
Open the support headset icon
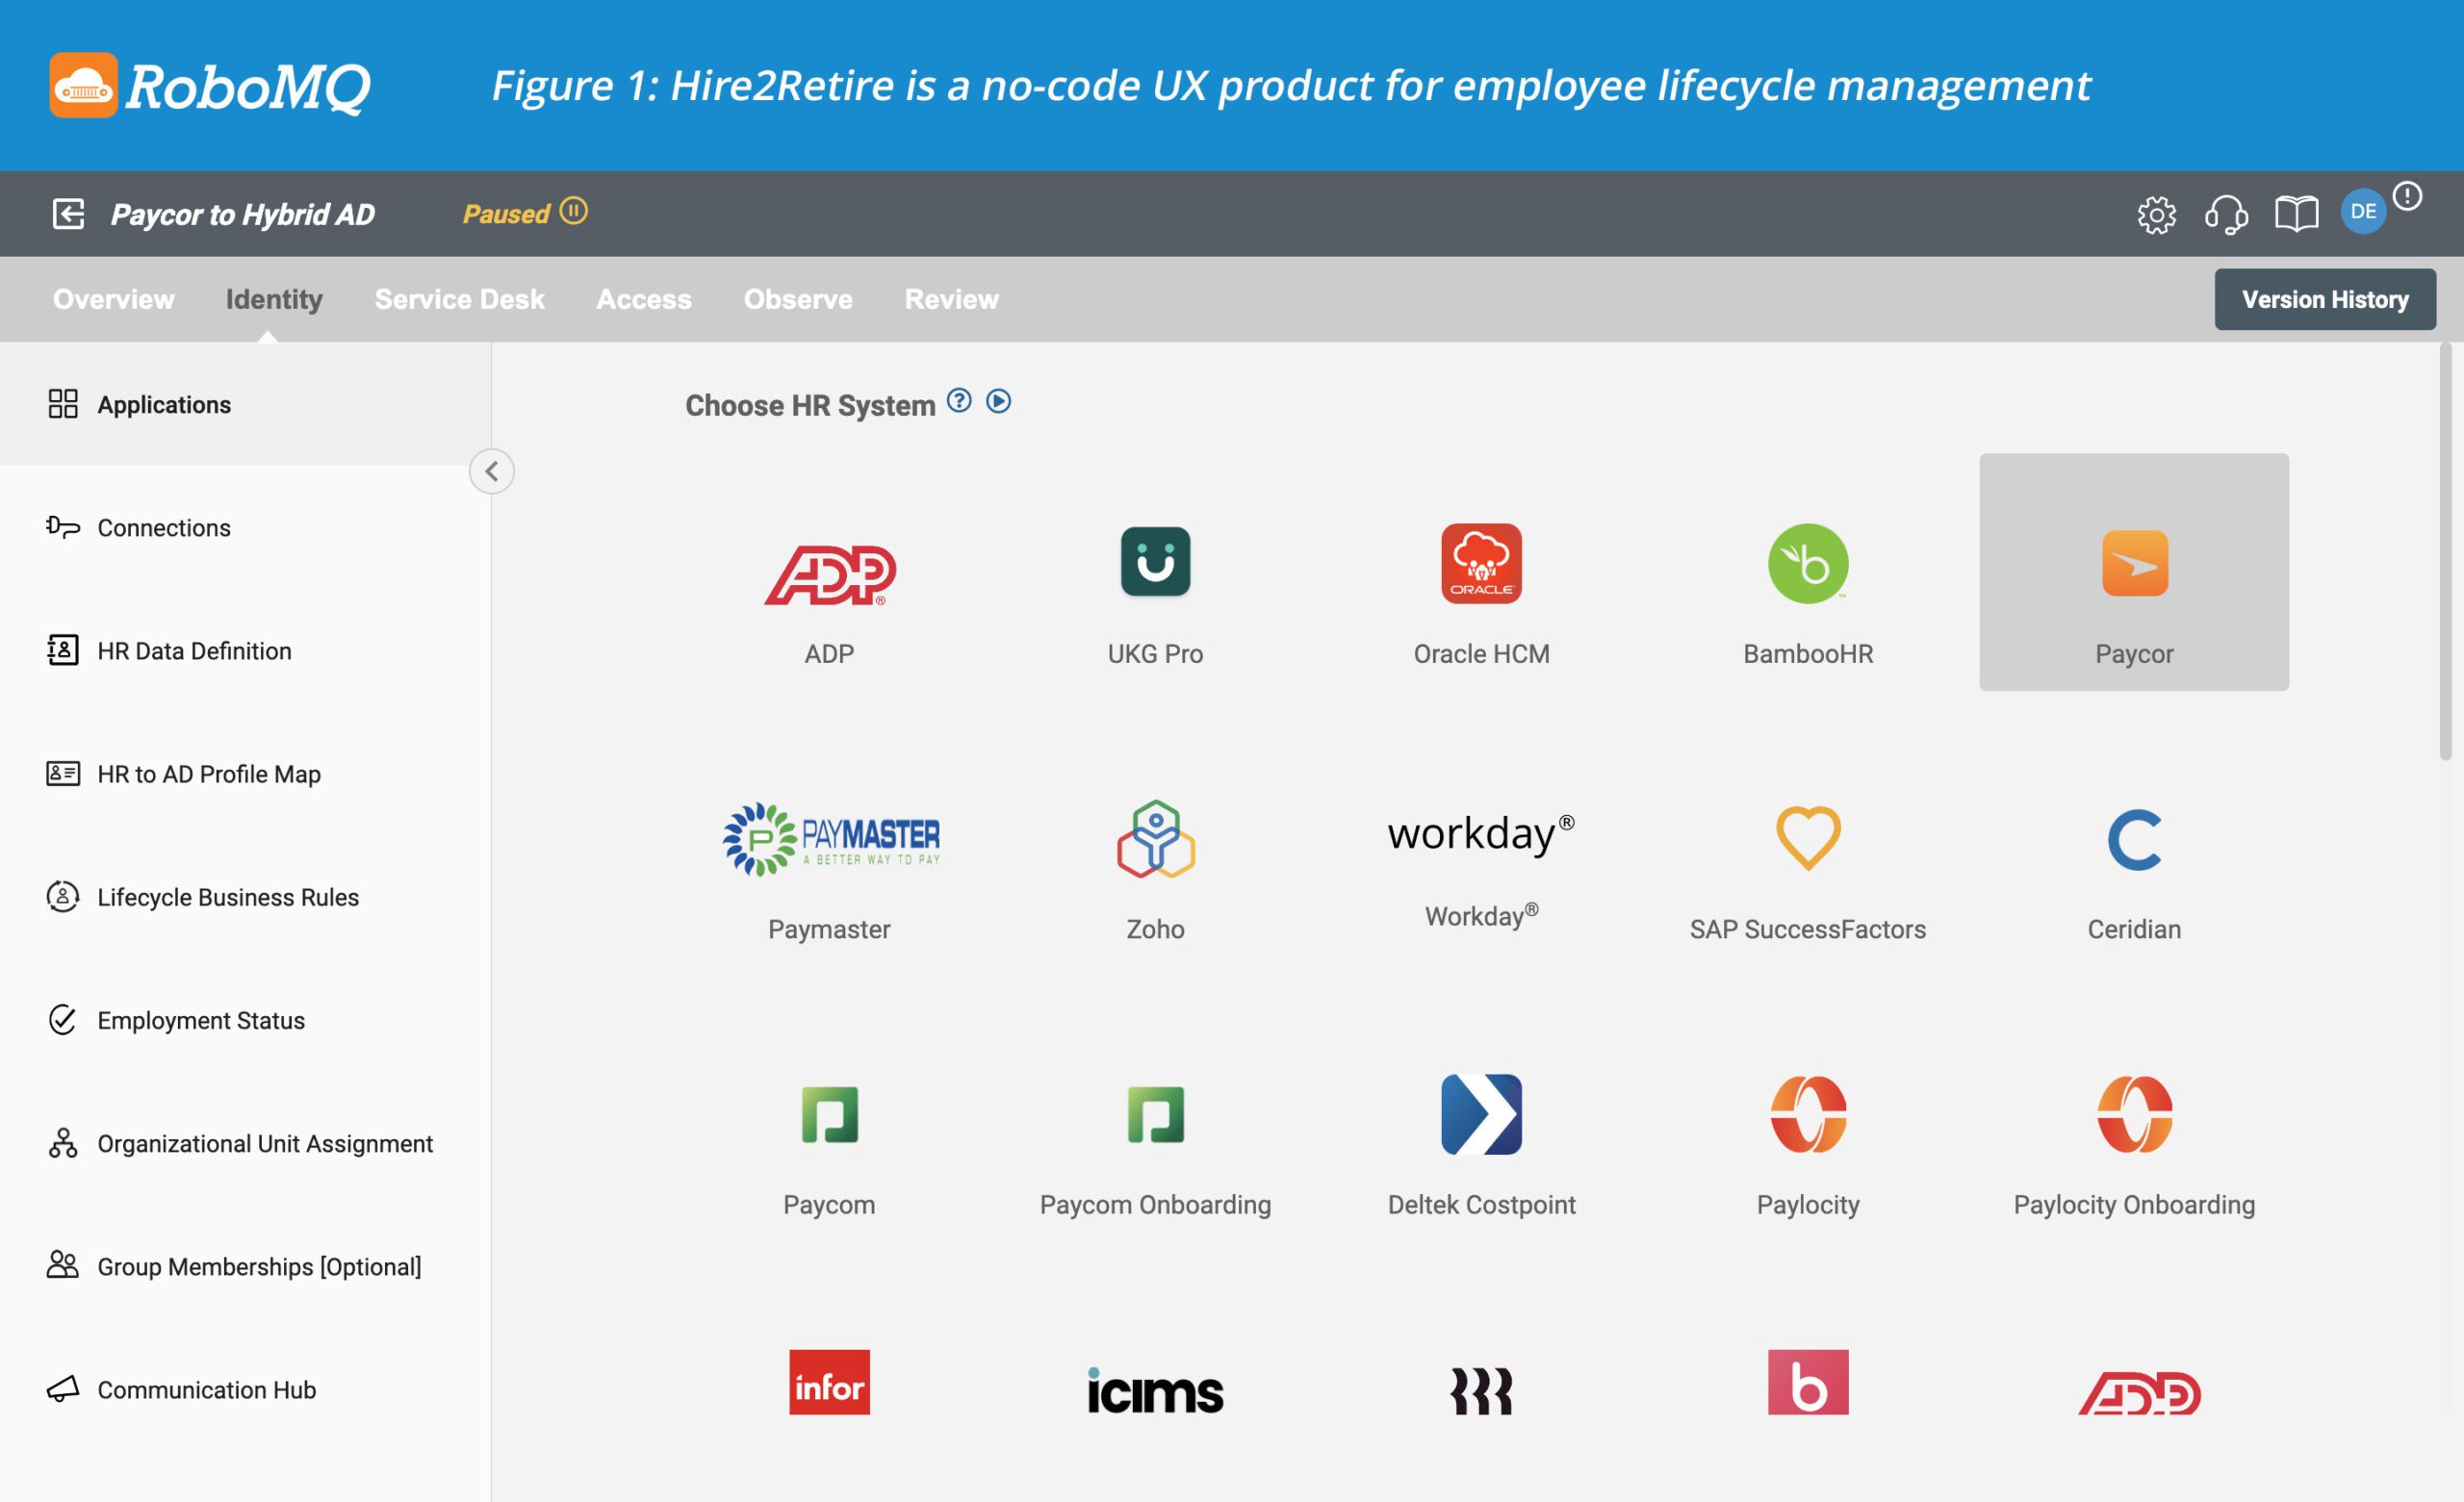point(2227,213)
